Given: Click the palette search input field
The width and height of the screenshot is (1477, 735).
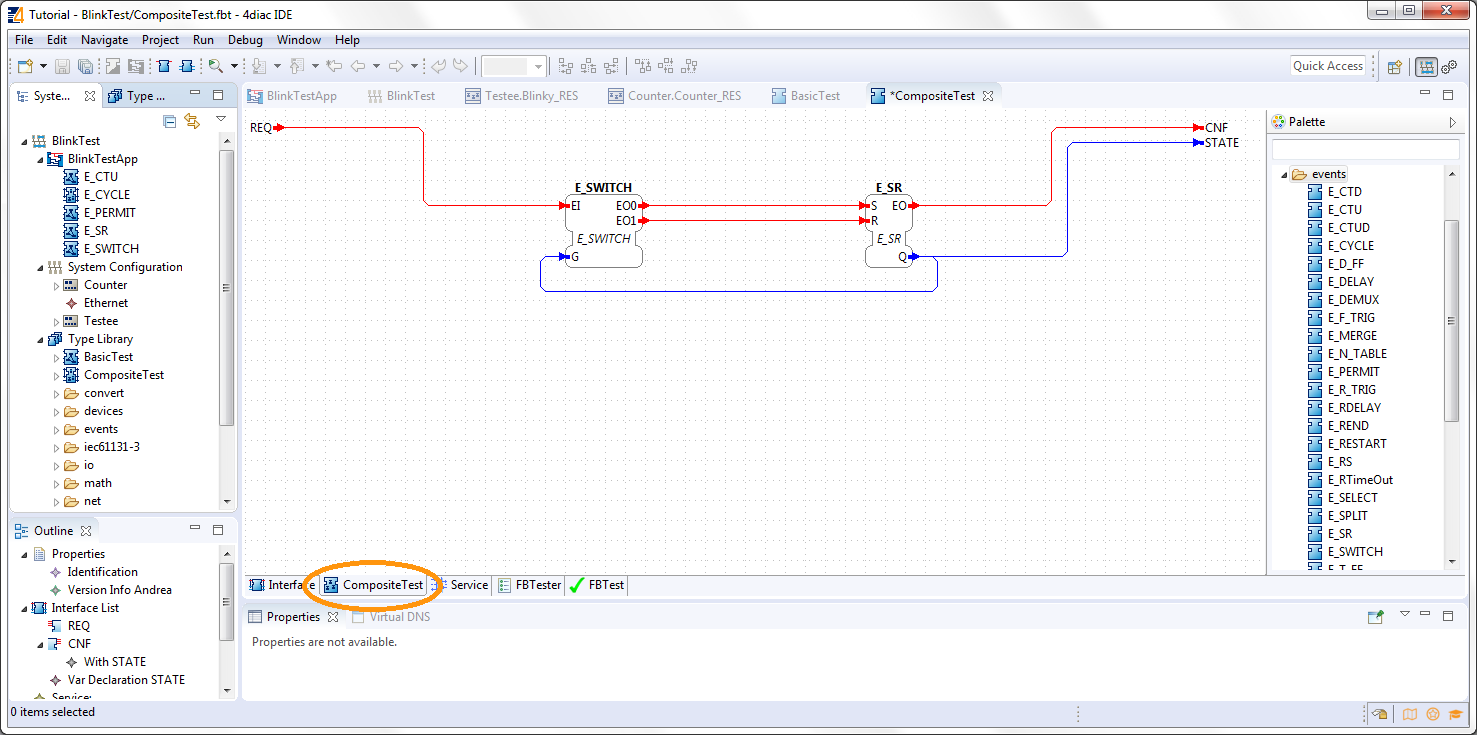Looking at the screenshot, I should coord(1366,148).
